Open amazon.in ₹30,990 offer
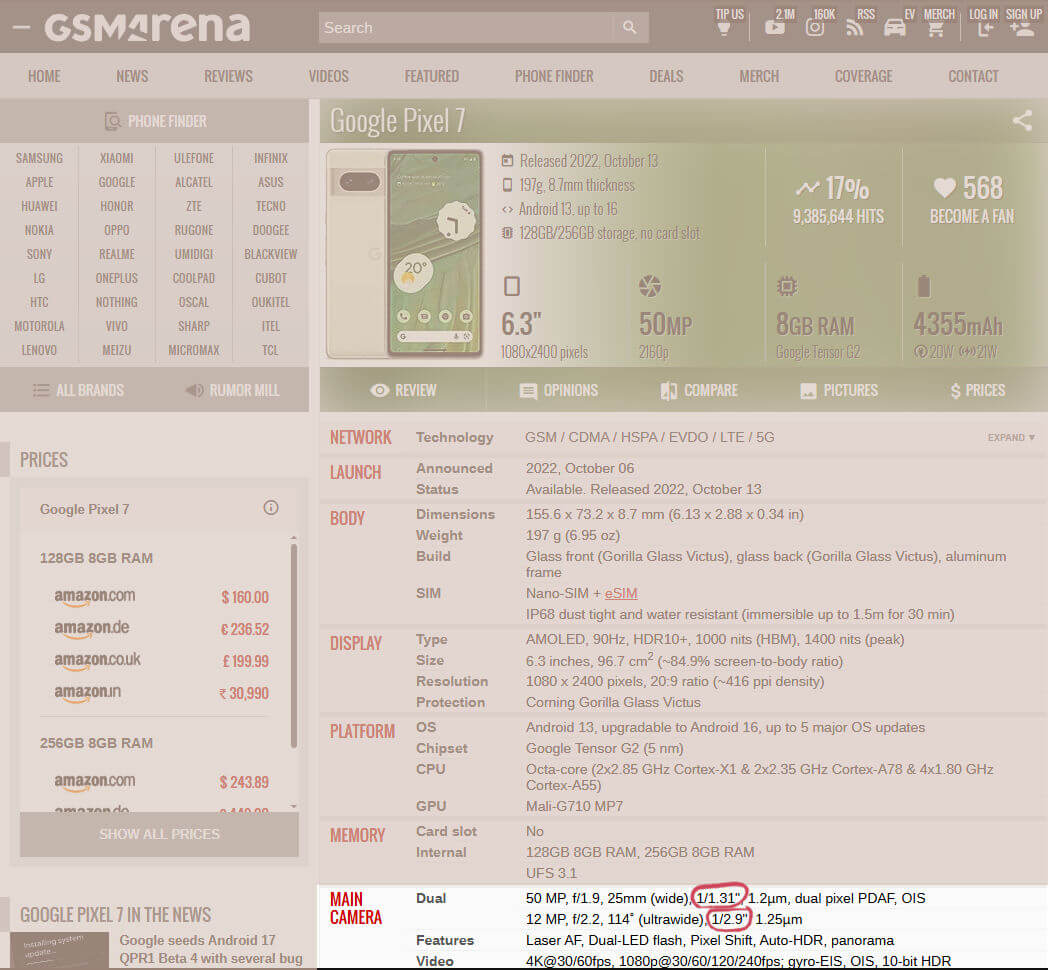Screen dimensions: 1048x970 [x=162, y=693]
